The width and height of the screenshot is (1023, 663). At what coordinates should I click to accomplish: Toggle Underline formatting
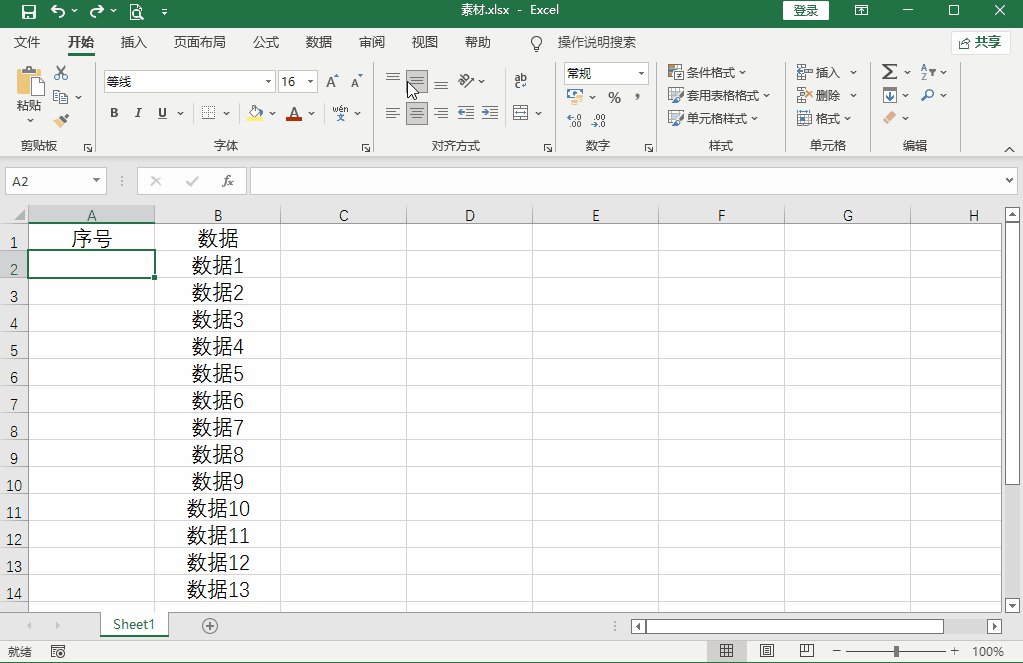(x=162, y=113)
